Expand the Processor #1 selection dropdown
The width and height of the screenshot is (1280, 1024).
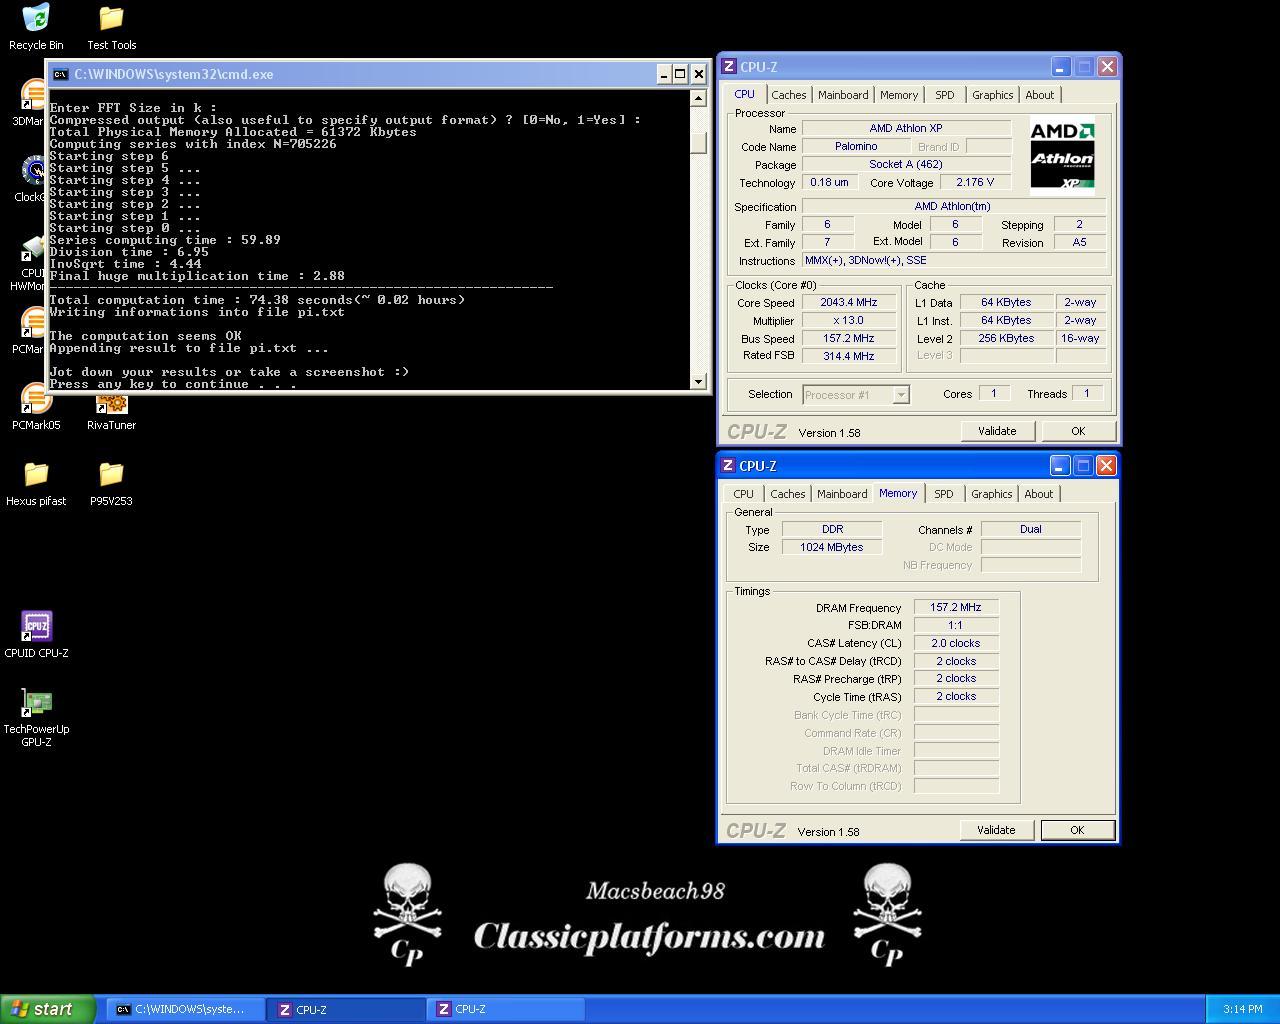tap(900, 395)
